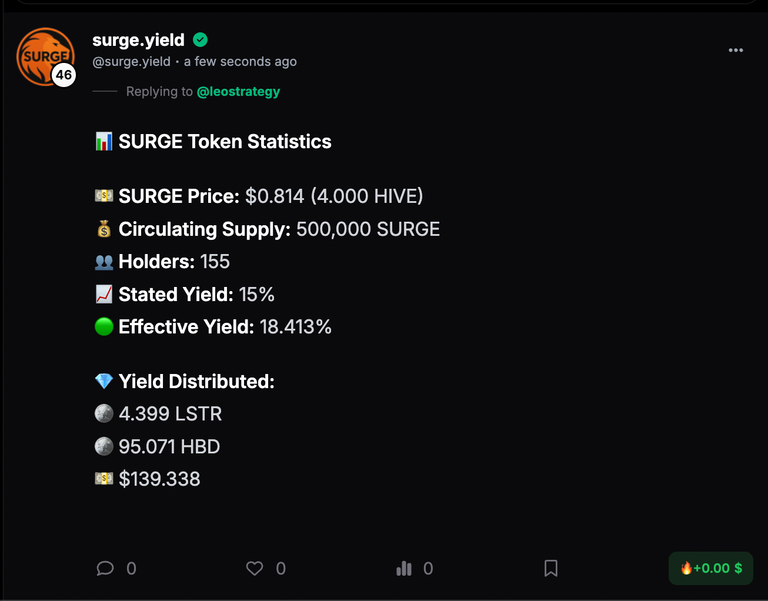Click the reply count number next to comment icon
The width and height of the screenshot is (768, 601).
(x=131, y=568)
